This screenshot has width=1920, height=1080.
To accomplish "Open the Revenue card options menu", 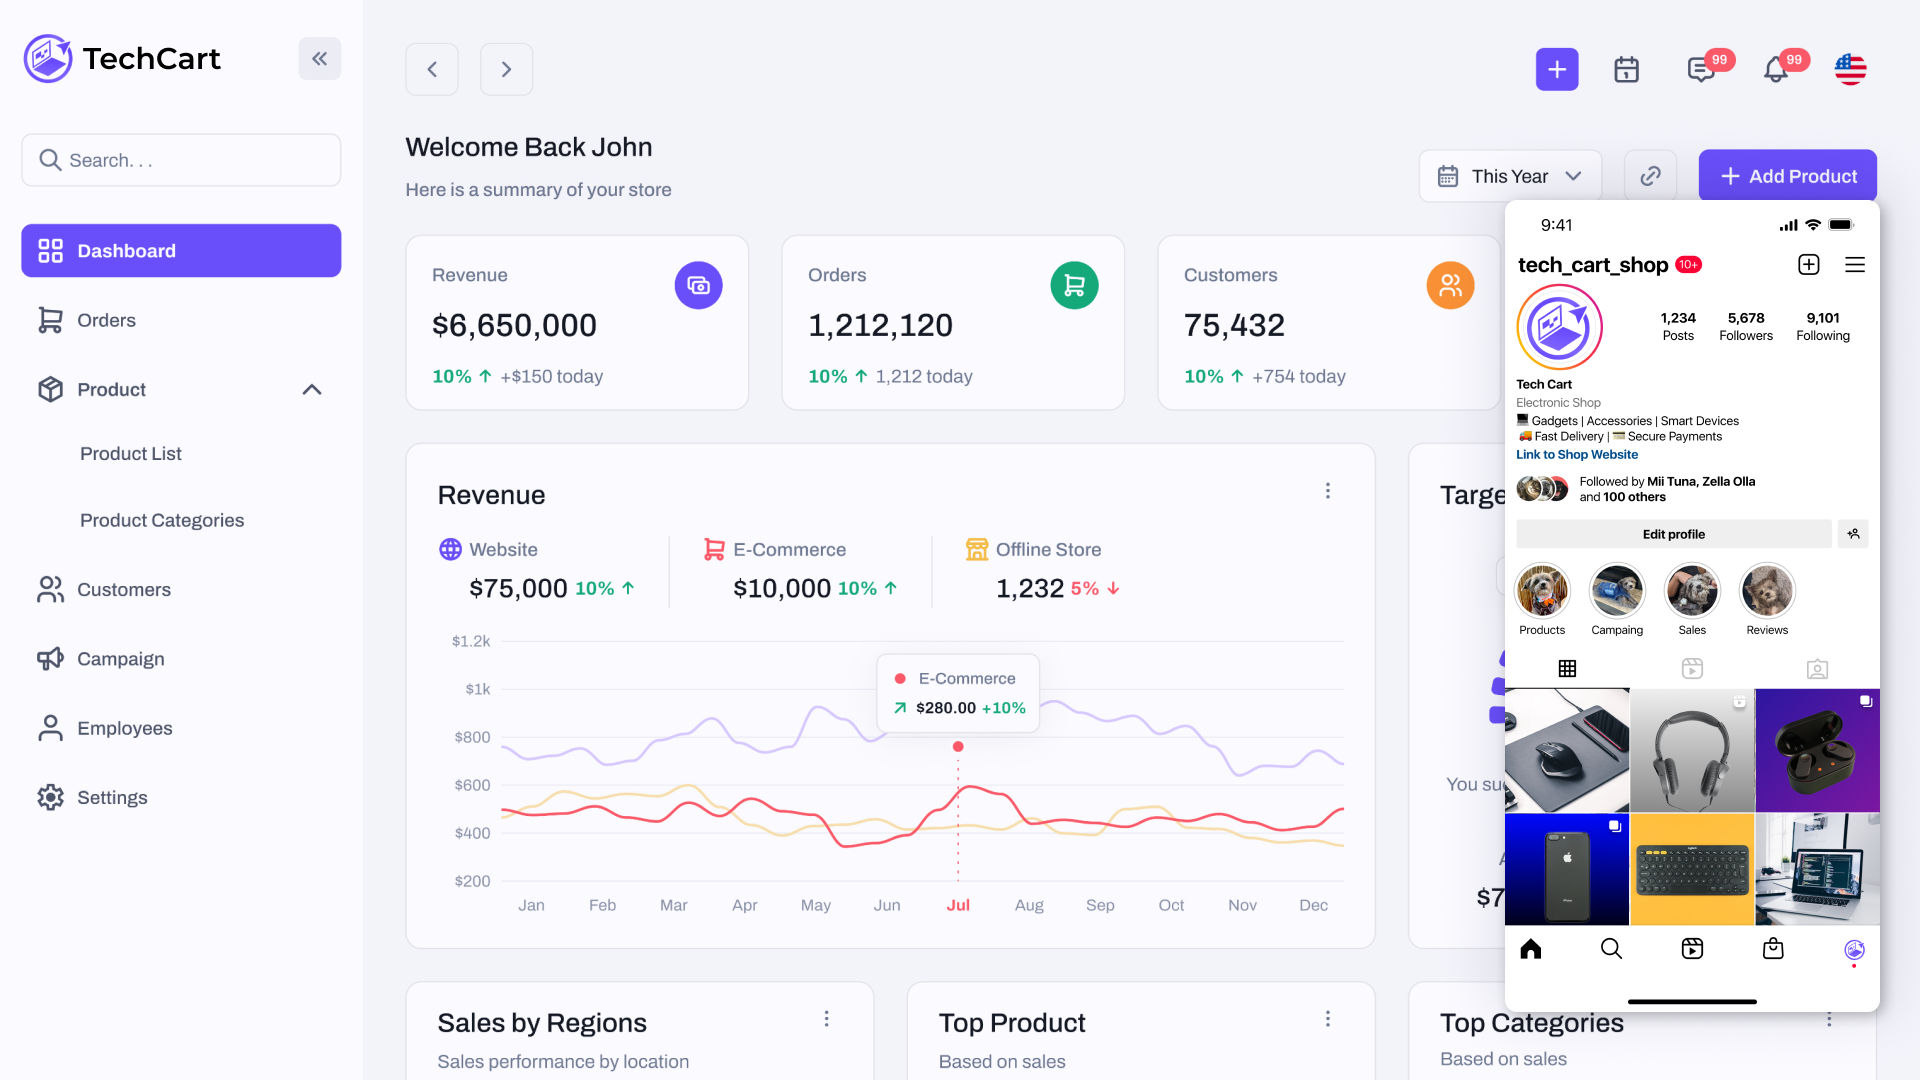I will point(1328,490).
